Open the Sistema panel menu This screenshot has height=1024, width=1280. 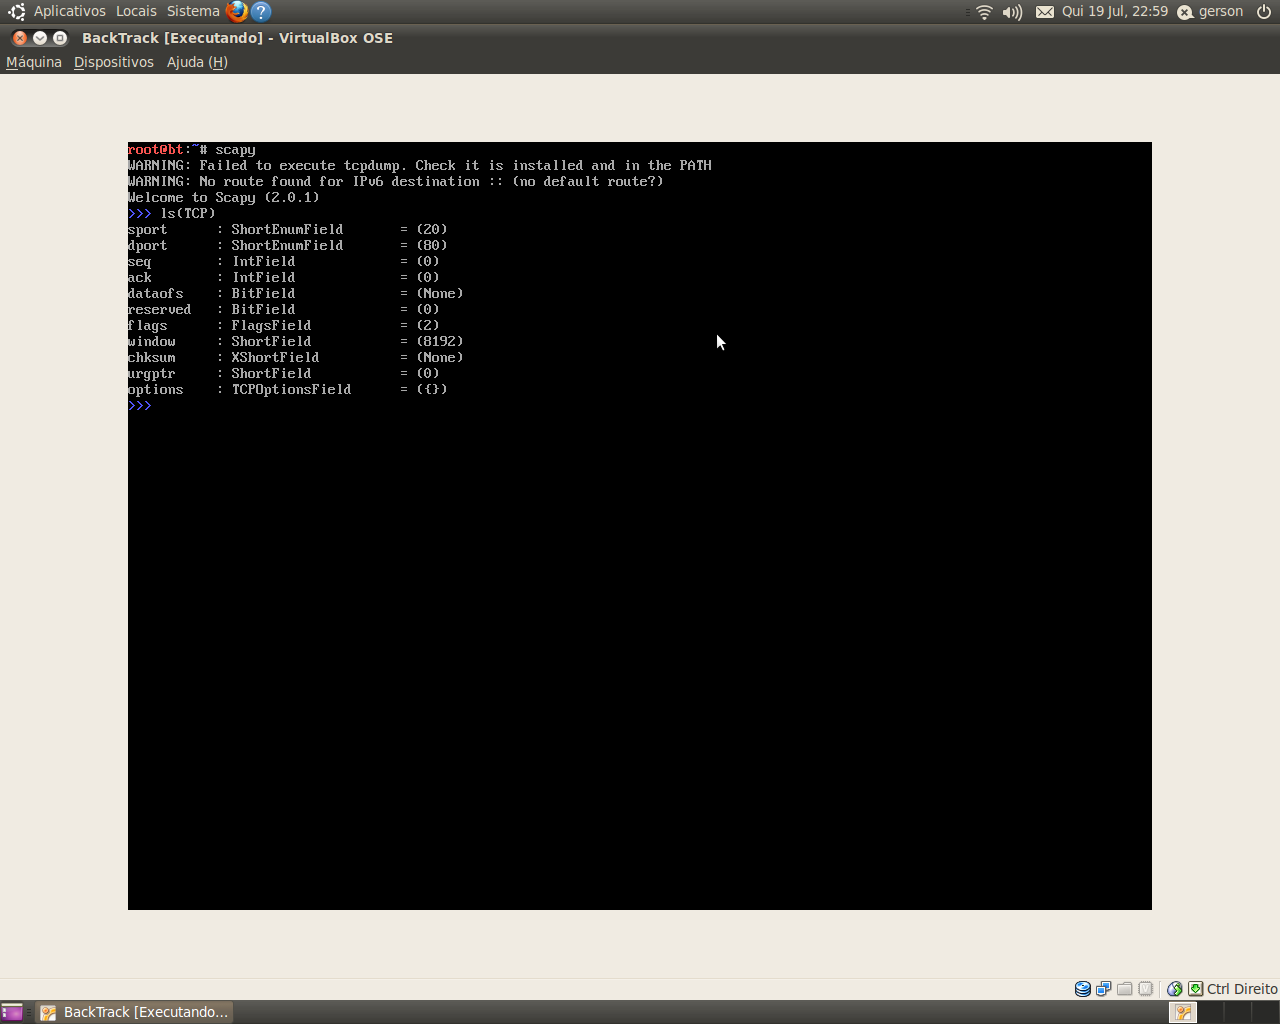click(x=193, y=11)
